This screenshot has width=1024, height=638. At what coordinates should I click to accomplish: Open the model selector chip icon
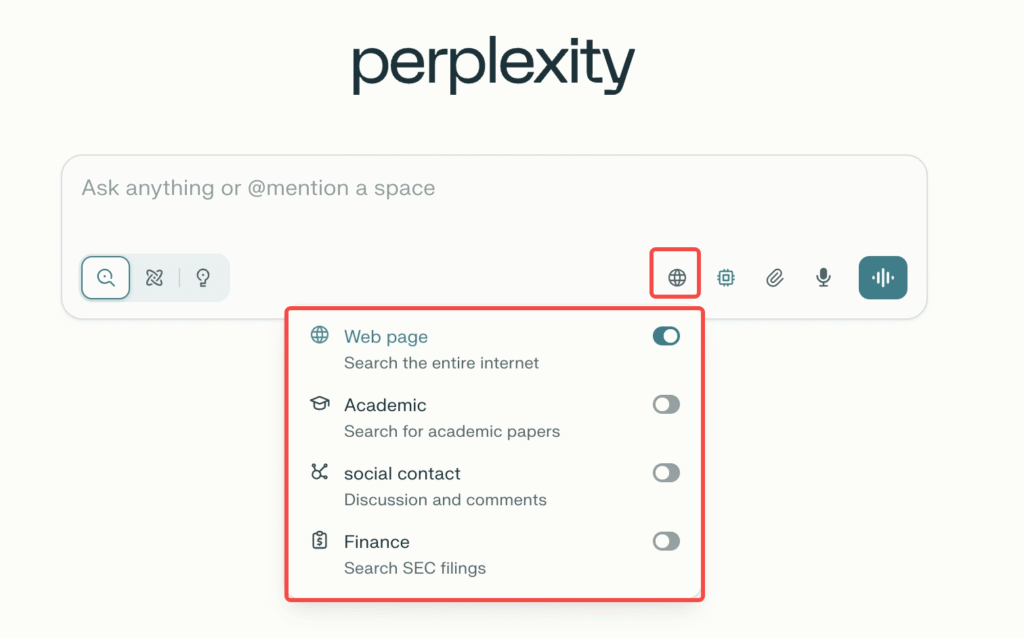tap(726, 277)
